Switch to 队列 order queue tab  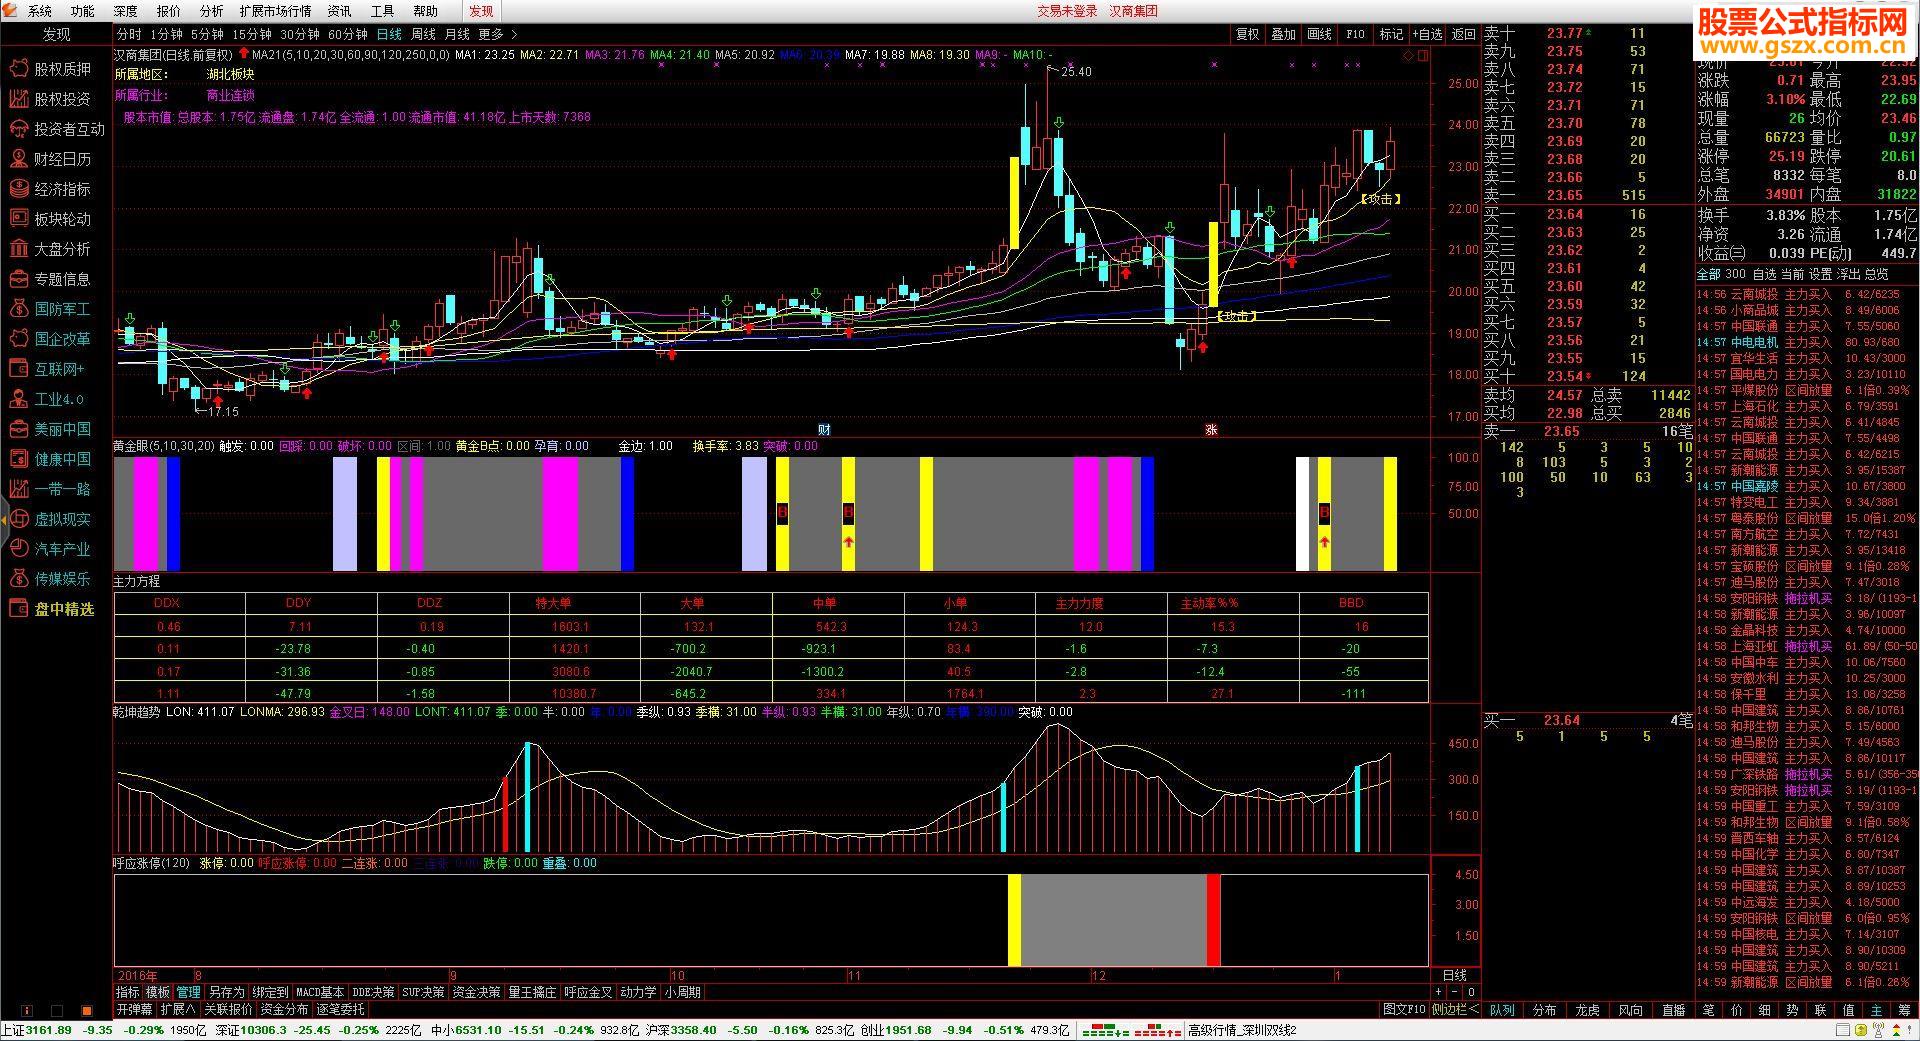point(1502,1010)
